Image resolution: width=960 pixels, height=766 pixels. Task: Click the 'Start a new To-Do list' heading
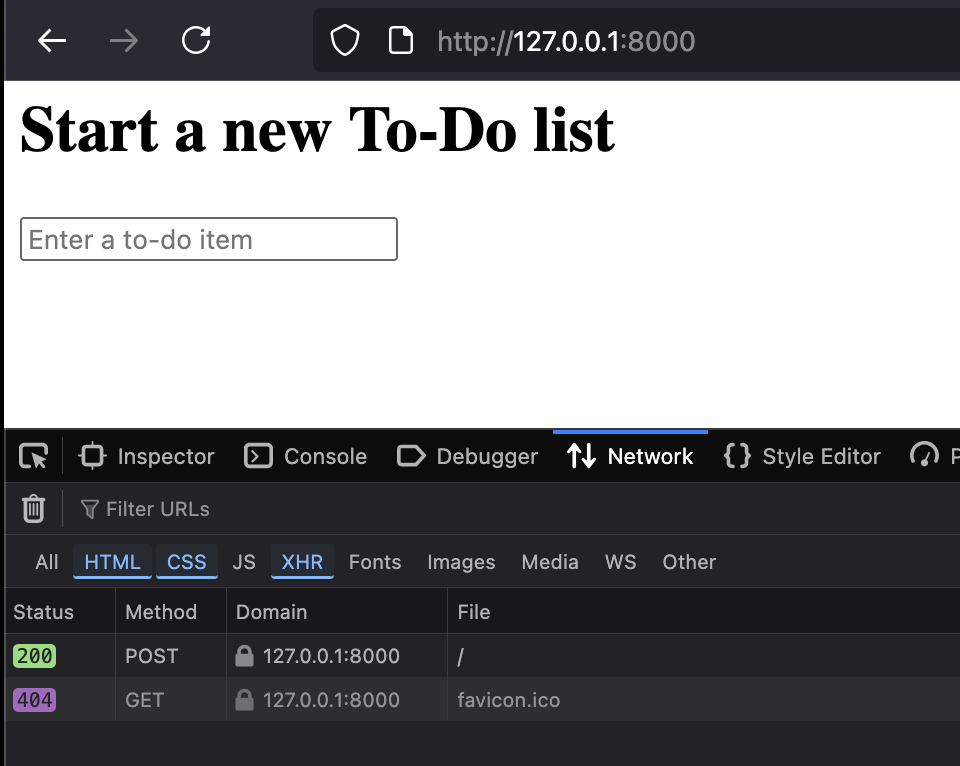317,130
